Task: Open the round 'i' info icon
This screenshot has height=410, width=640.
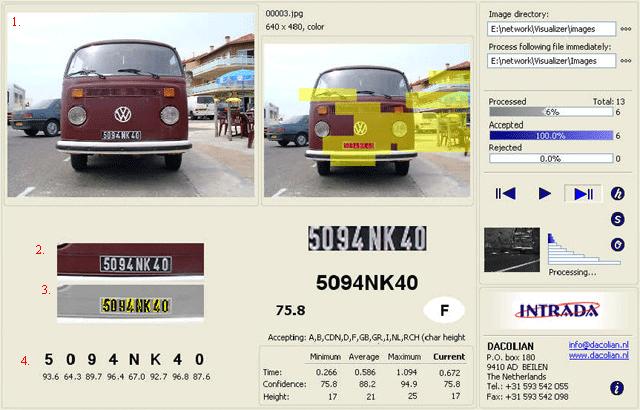Action: click(617, 388)
